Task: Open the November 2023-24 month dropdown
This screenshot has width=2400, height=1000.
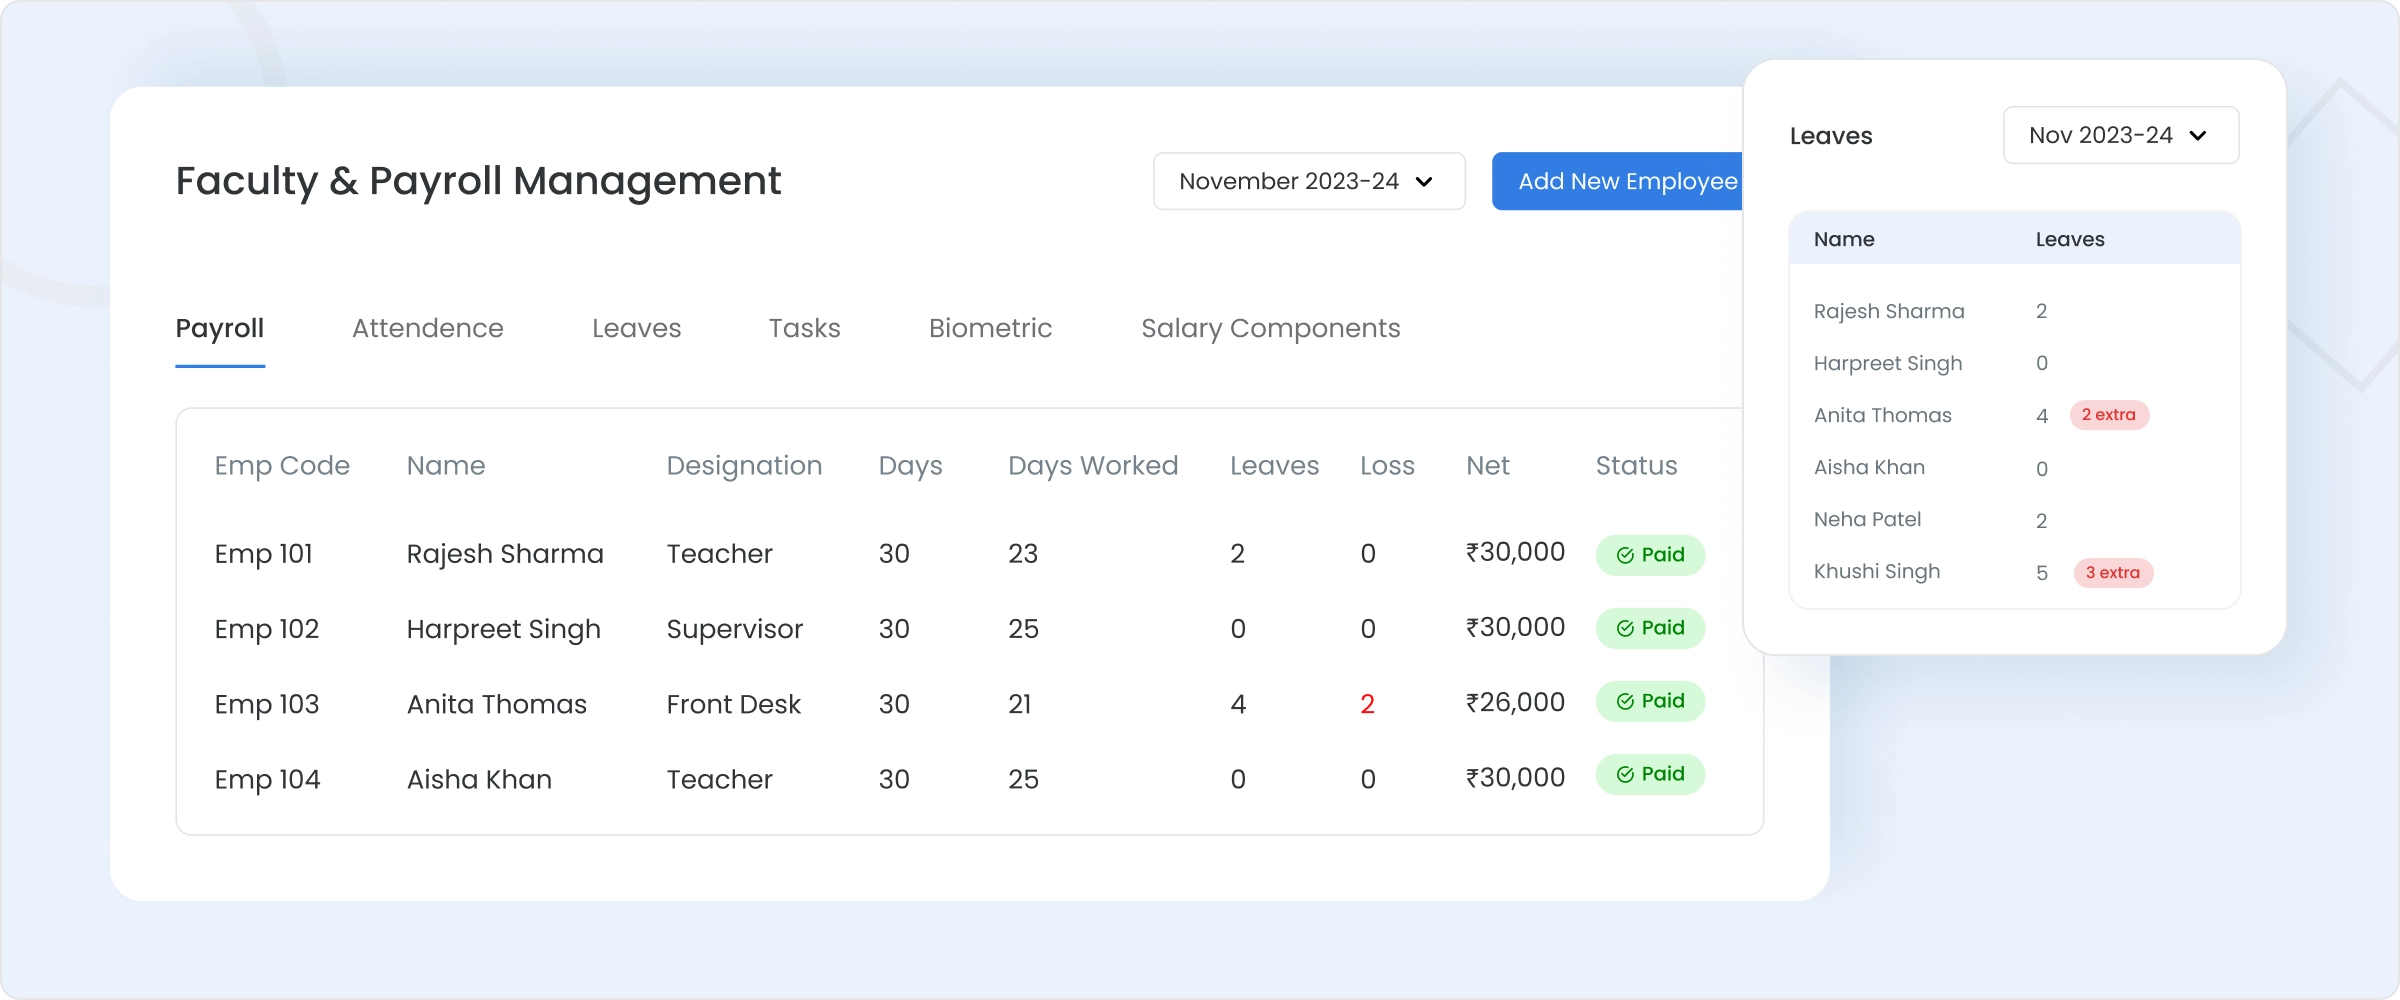Action: (x=1308, y=181)
